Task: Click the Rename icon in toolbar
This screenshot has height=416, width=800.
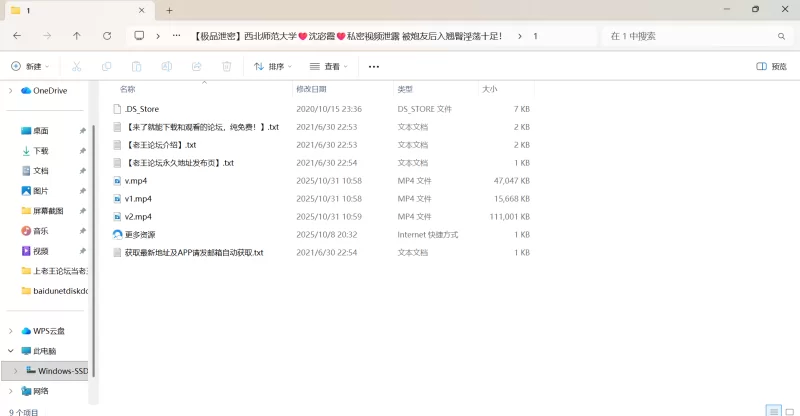Action: (x=166, y=67)
